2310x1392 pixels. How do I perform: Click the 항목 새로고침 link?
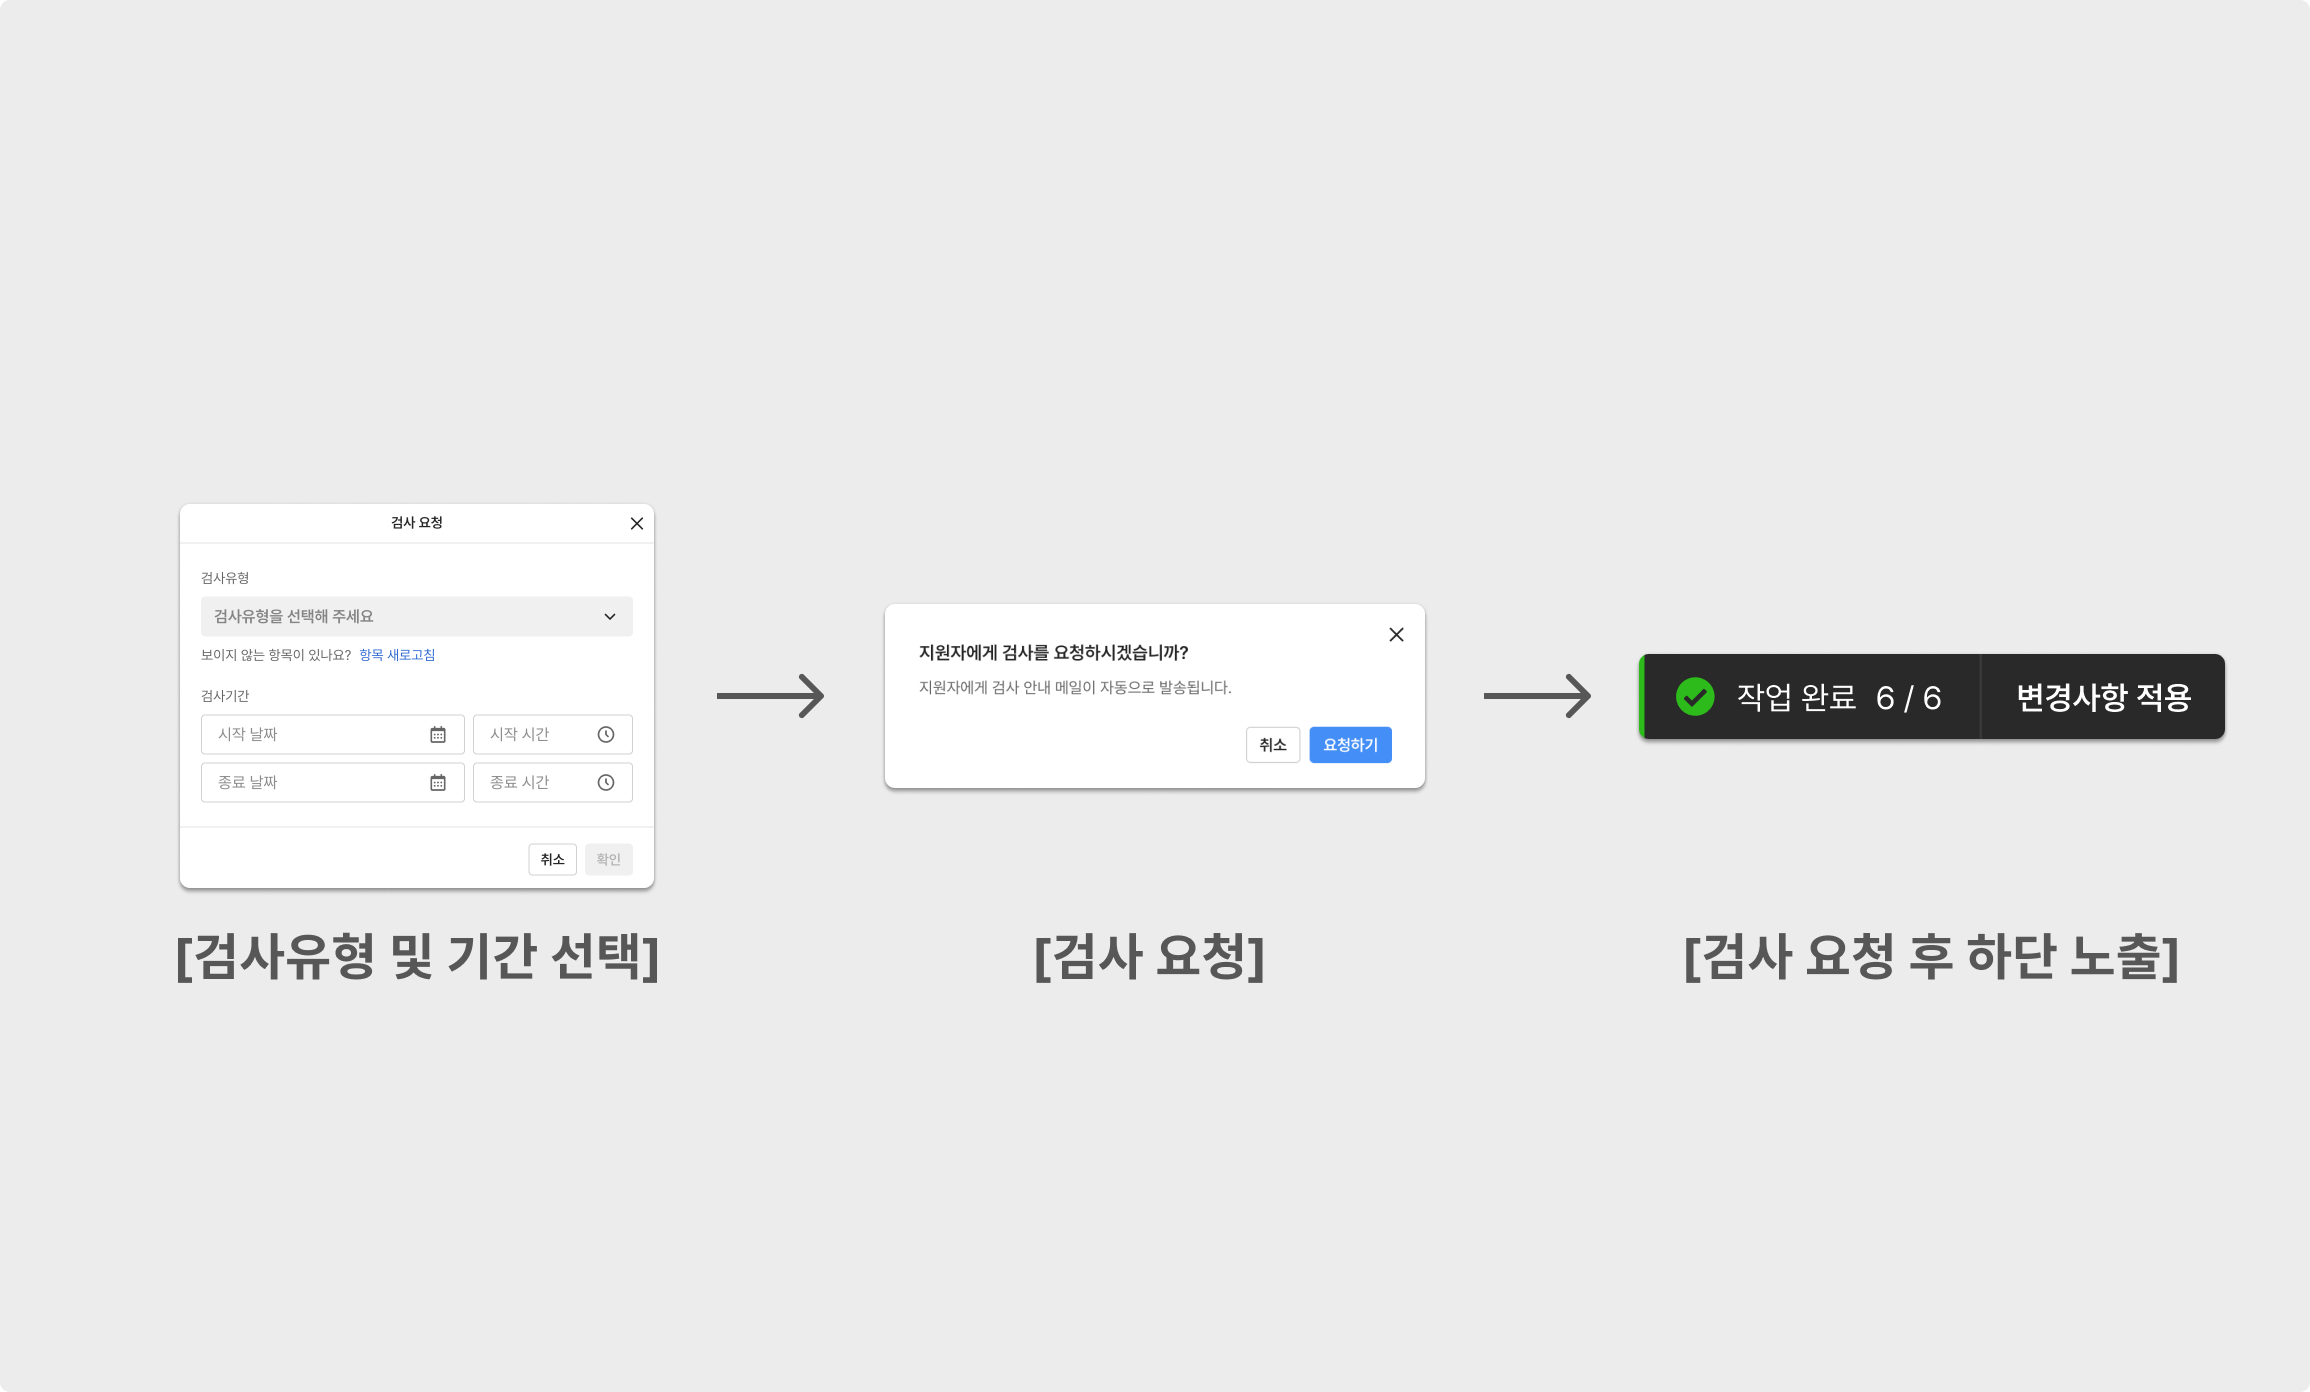pos(397,655)
